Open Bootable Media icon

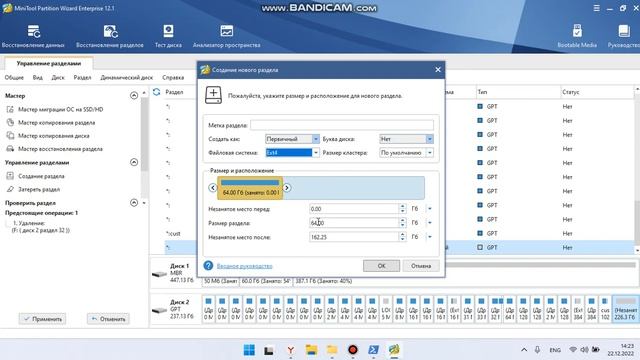(x=577, y=31)
